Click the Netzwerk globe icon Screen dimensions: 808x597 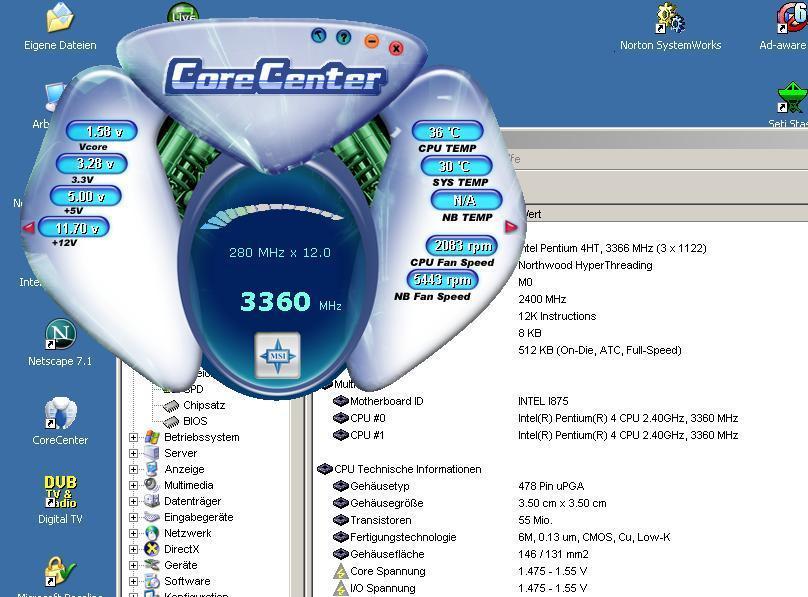pos(152,533)
